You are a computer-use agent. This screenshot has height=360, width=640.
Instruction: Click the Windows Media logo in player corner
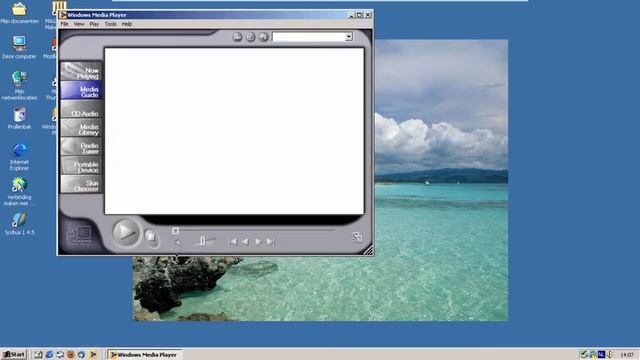pyautogui.click(x=80, y=236)
